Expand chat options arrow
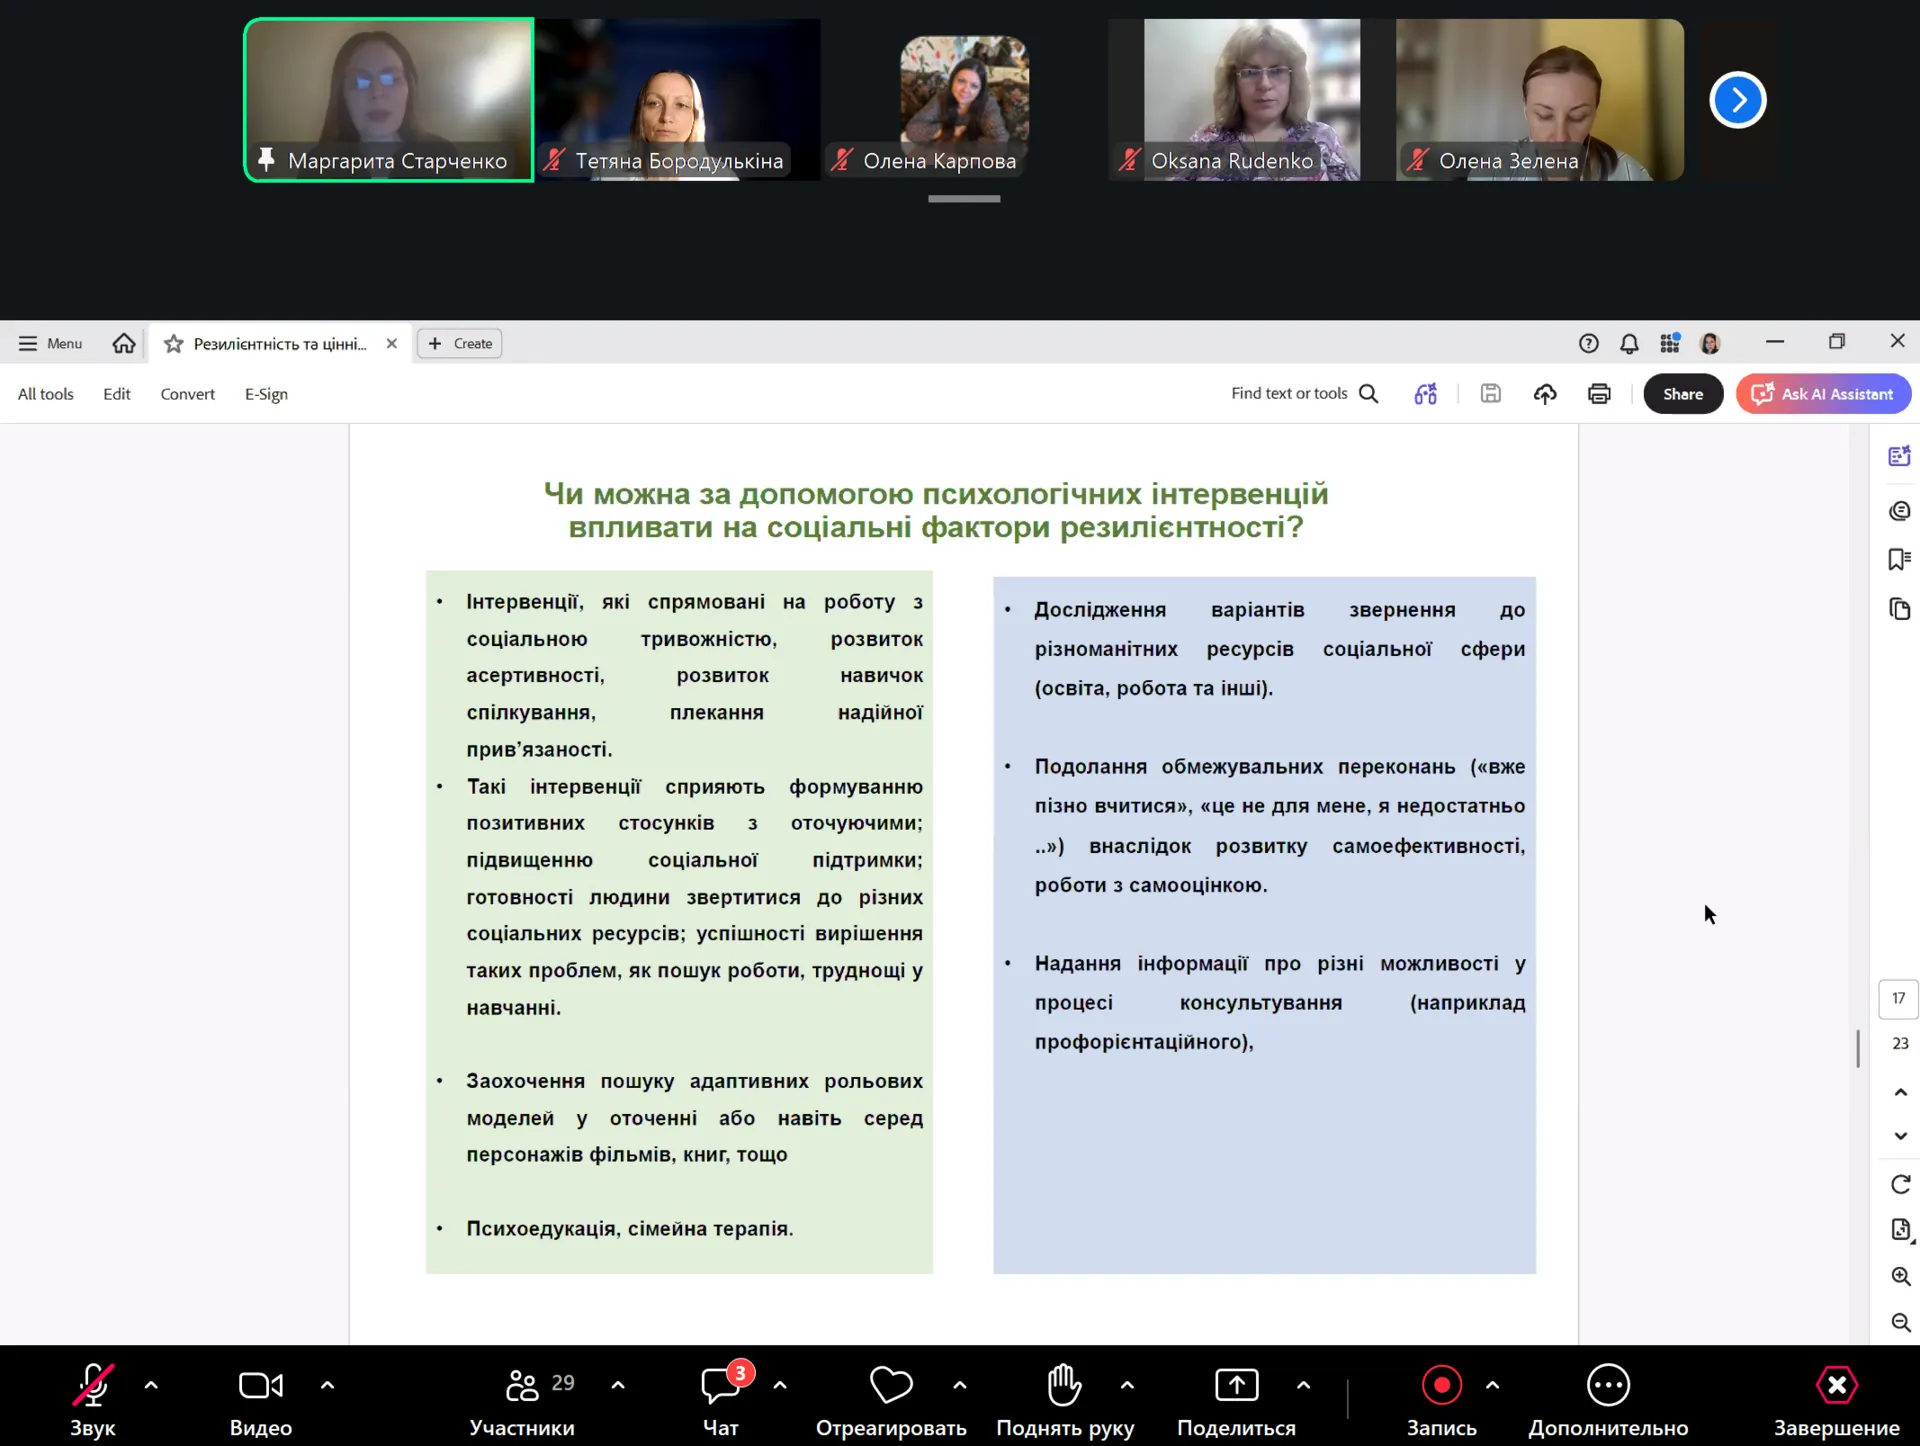This screenshot has height=1446, width=1920. 780,1385
